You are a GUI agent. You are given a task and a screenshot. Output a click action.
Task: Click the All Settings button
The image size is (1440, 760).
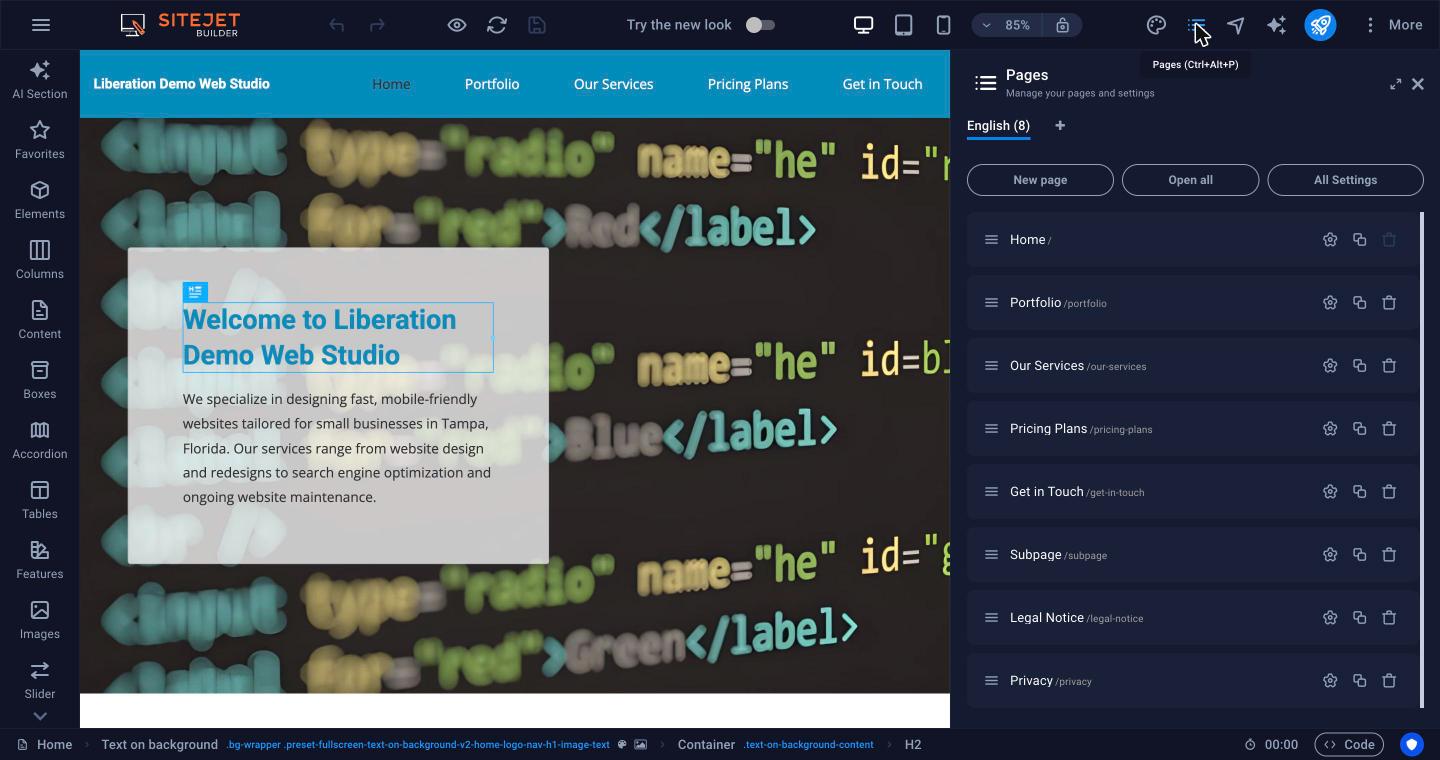pyautogui.click(x=1345, y=180)
